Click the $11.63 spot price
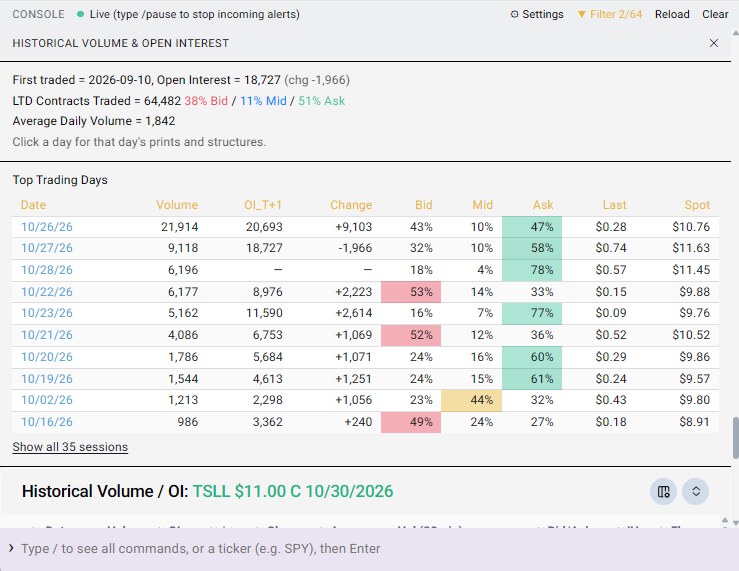 [691, 248]
